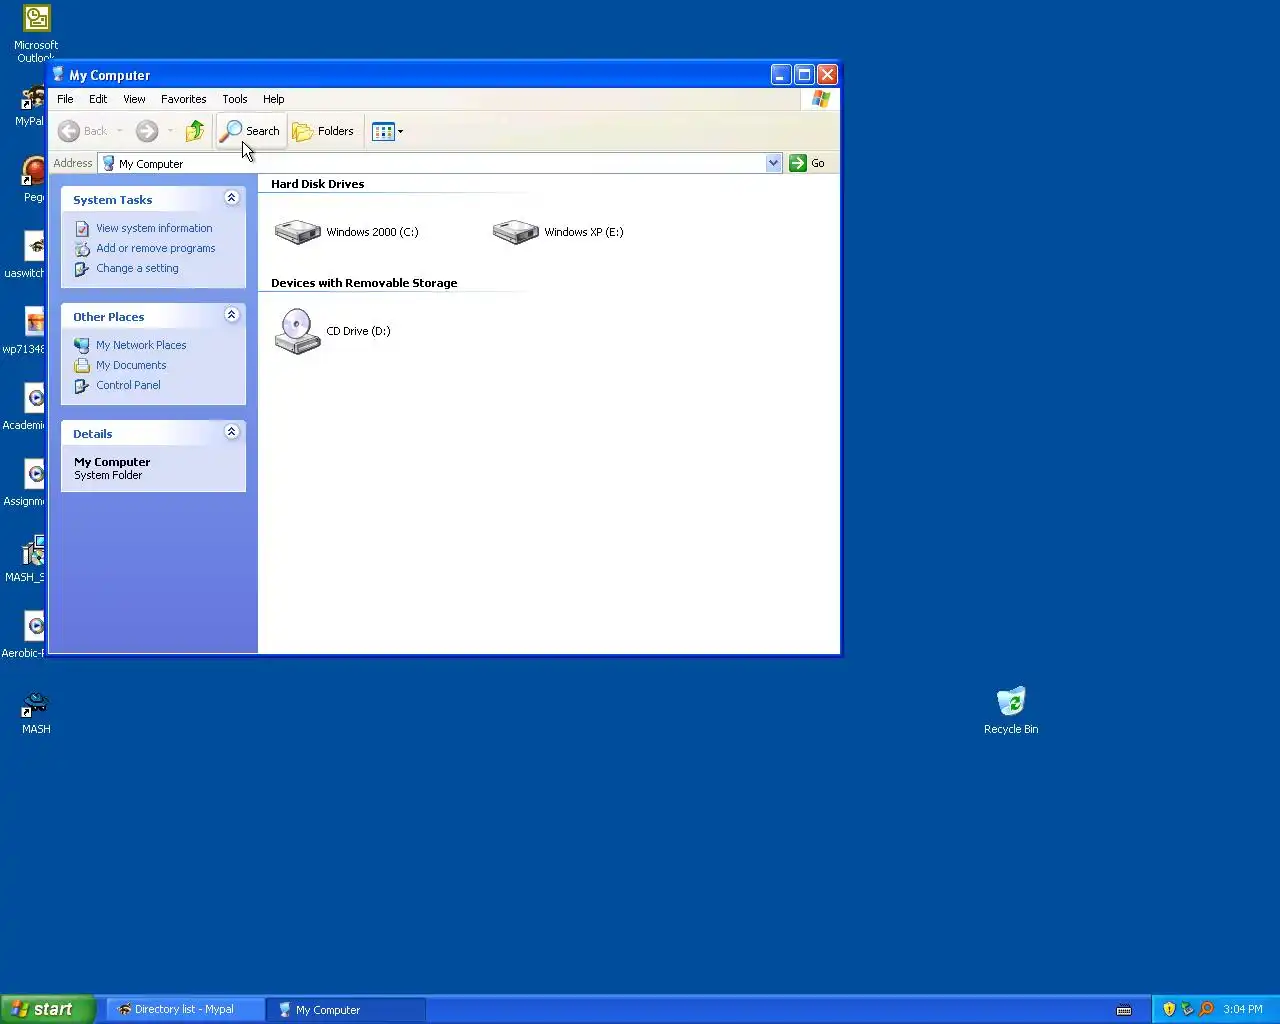Open the Favorites menu
The width and height of the screenshot is (1280, 1024).
pyautogui.click(x=183, y=99)
